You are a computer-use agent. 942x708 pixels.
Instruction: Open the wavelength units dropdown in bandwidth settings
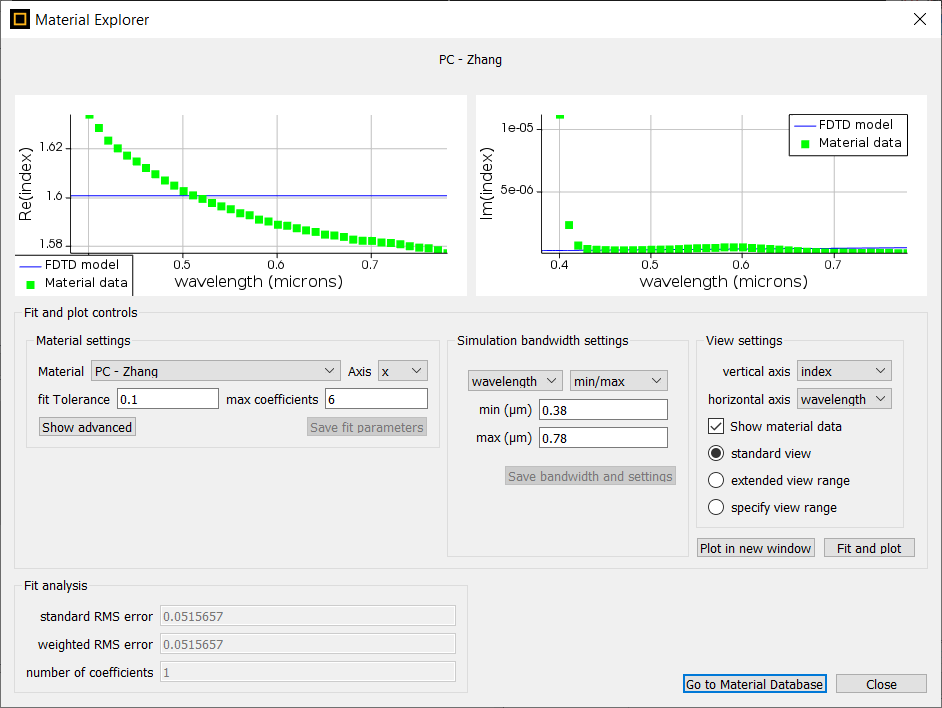tap(515, 380)
